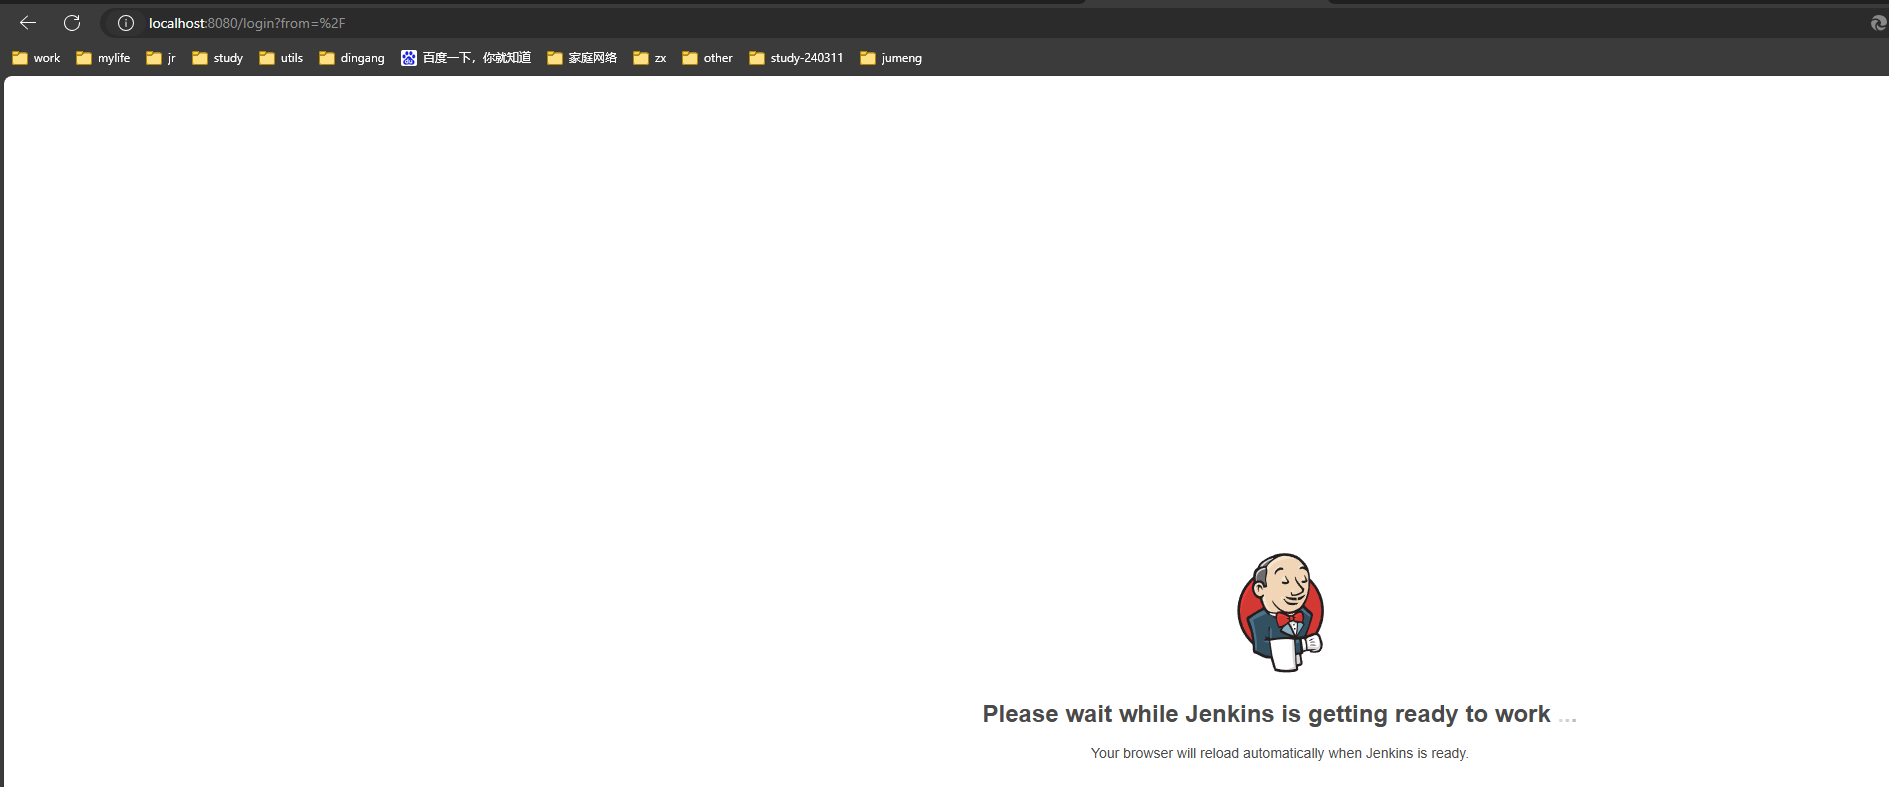Open the study-240311 bookmark folder
The width and height of the screenshot is (1889, 787).
click(x=796, y=58)
